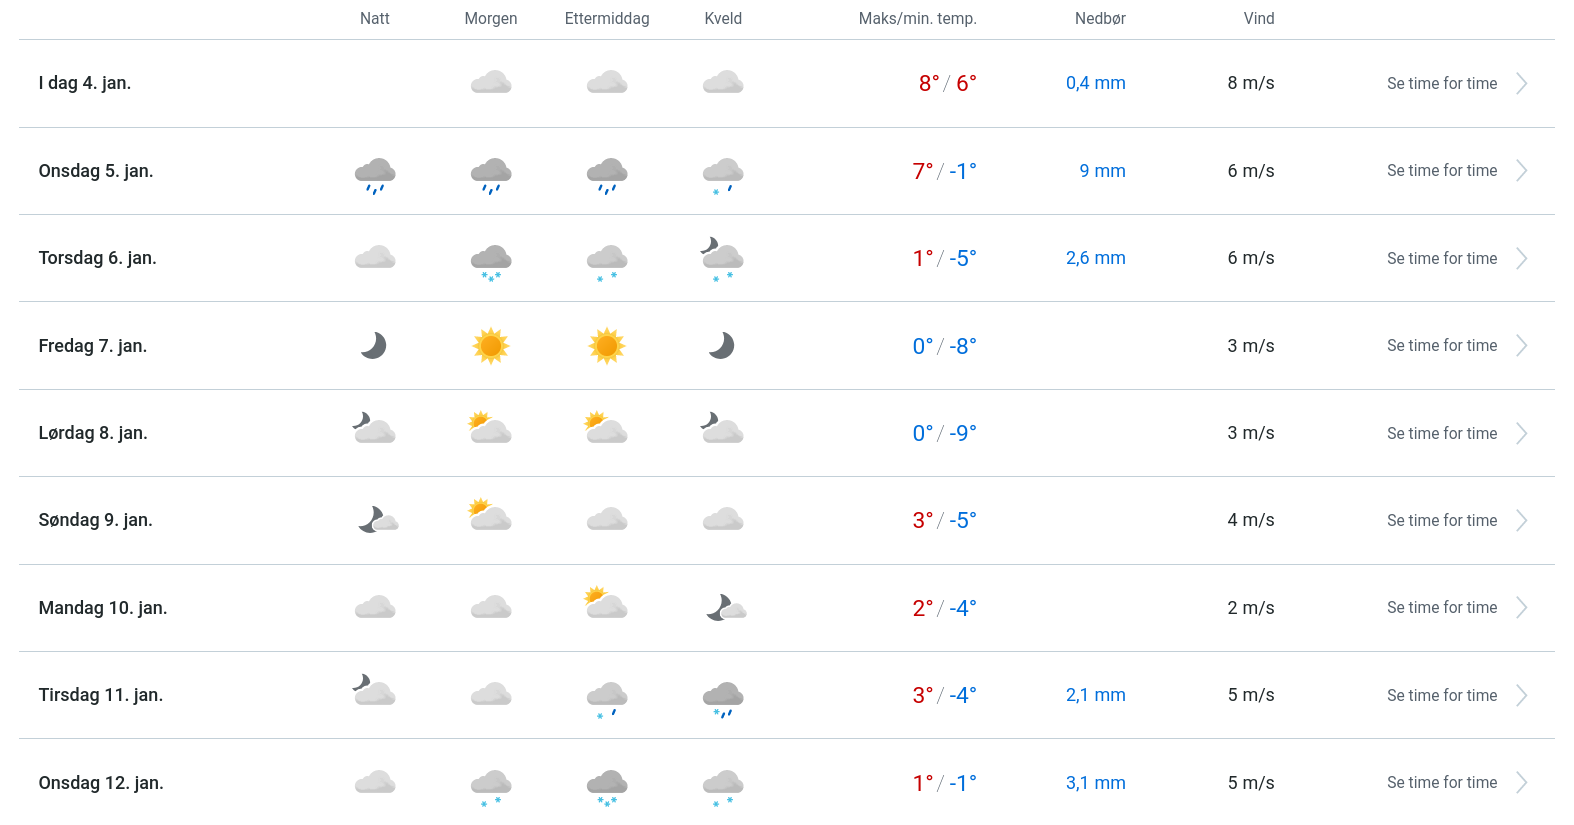
Task: Expand Onsdag 12. jan. row chevron
Action: coord(1521,783)
